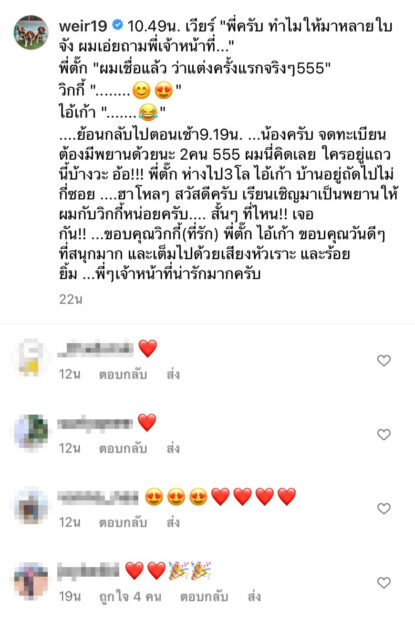The image size is (415, 620).
Task: Send the fourth comment via ส่ง
Action: click(x=254, y=596)
